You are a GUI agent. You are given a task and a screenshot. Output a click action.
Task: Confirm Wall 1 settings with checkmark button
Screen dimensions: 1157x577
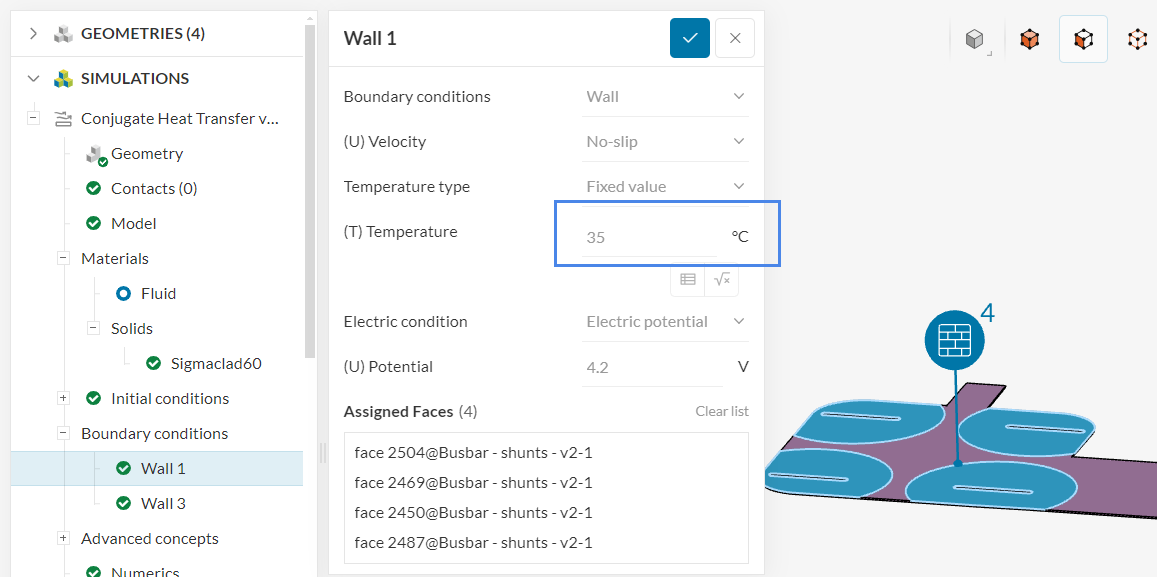[x=689, y=38]
